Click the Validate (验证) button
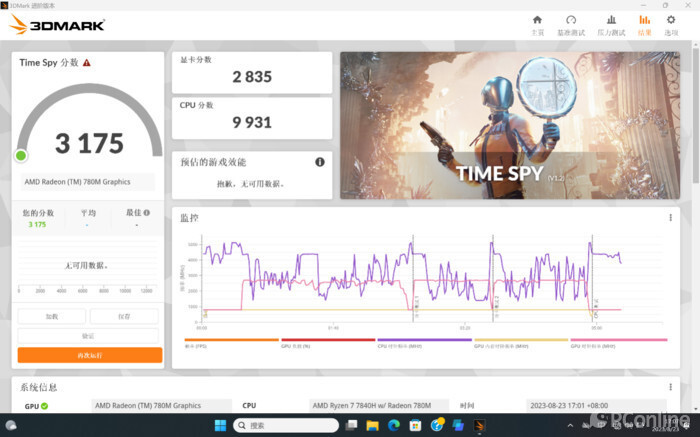Viewport: 700px width, 437px height. pyautogui.click(x=88, y=336)
